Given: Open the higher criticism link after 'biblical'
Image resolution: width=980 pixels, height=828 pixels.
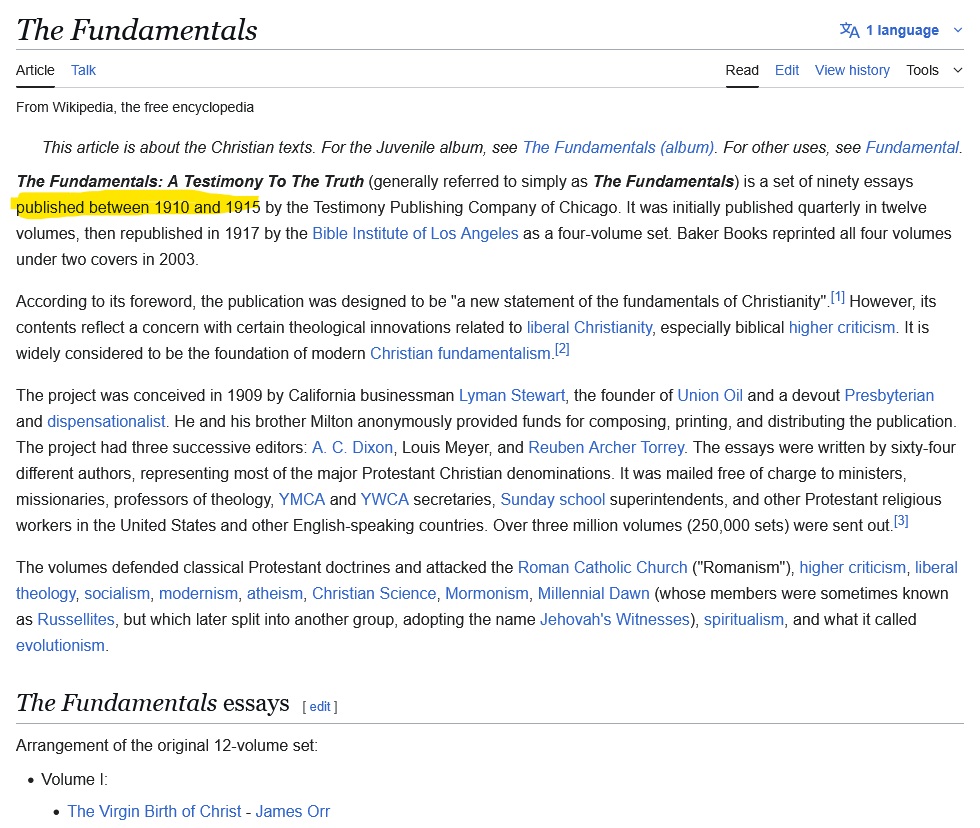Looking at the screenshot, I should (x=841, y=327).
